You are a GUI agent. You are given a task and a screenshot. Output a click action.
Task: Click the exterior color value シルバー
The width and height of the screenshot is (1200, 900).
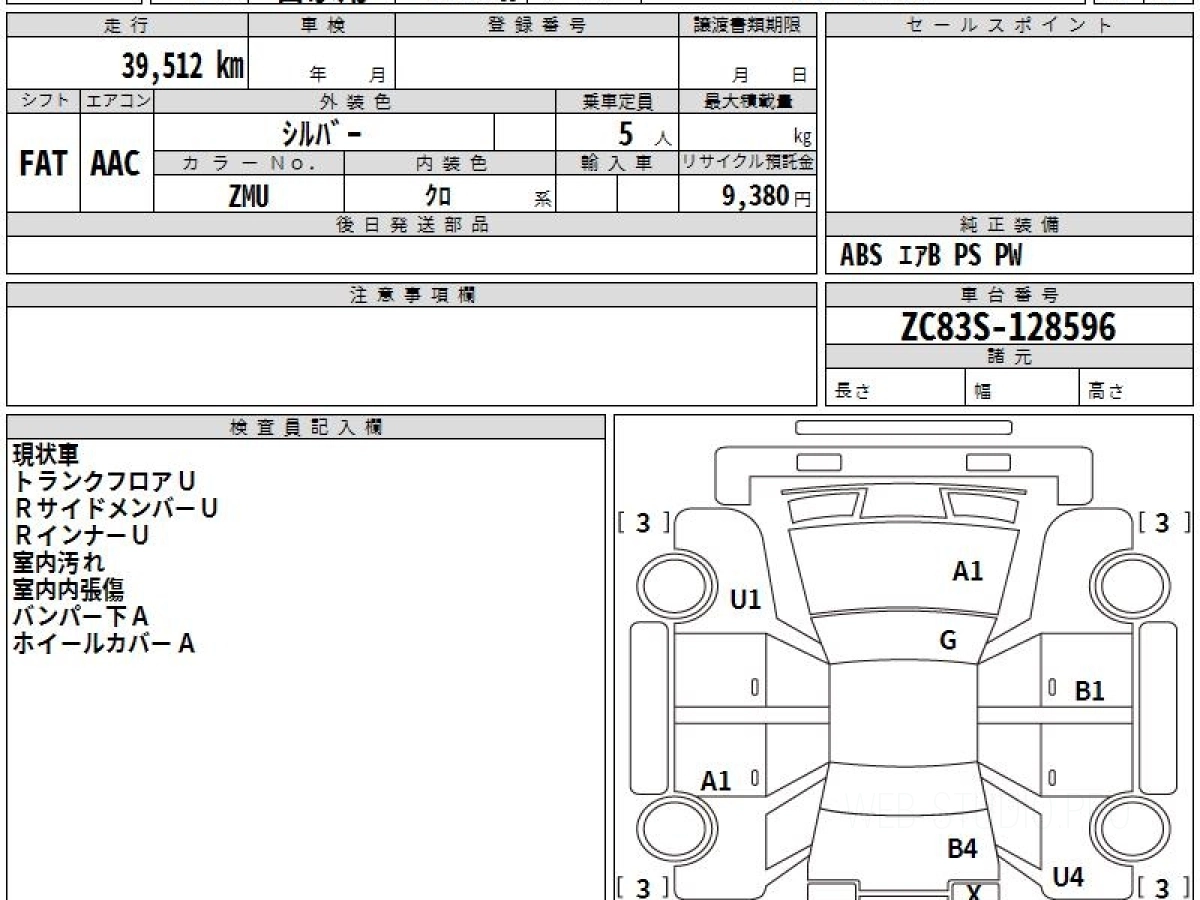(x=323, y=132)
